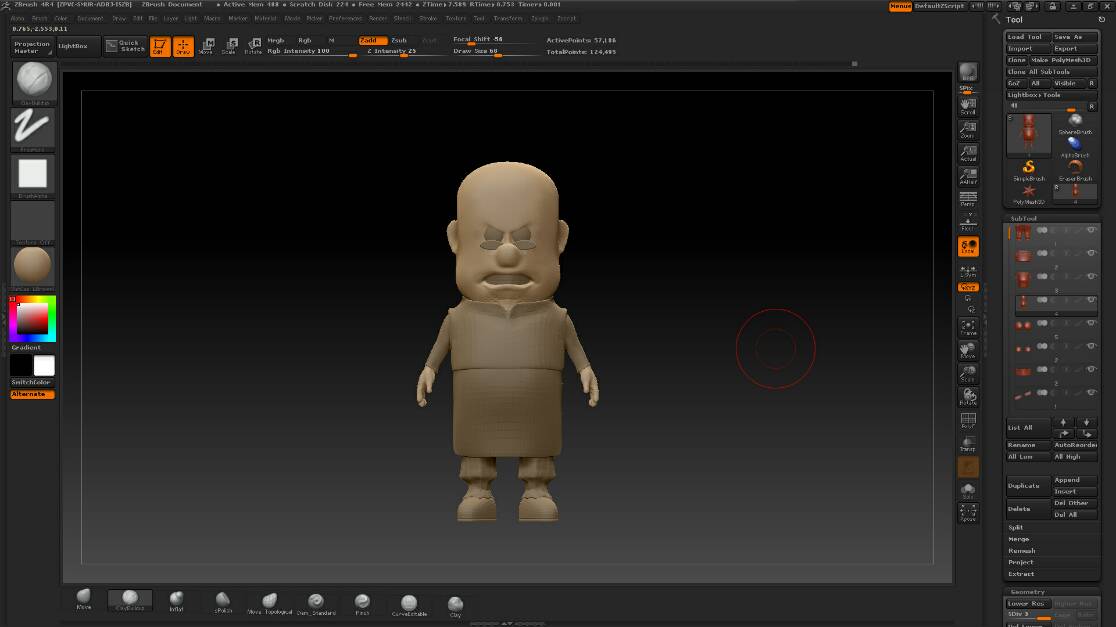
Task: Click the Quick Sketch button
Action: (124, 46)
